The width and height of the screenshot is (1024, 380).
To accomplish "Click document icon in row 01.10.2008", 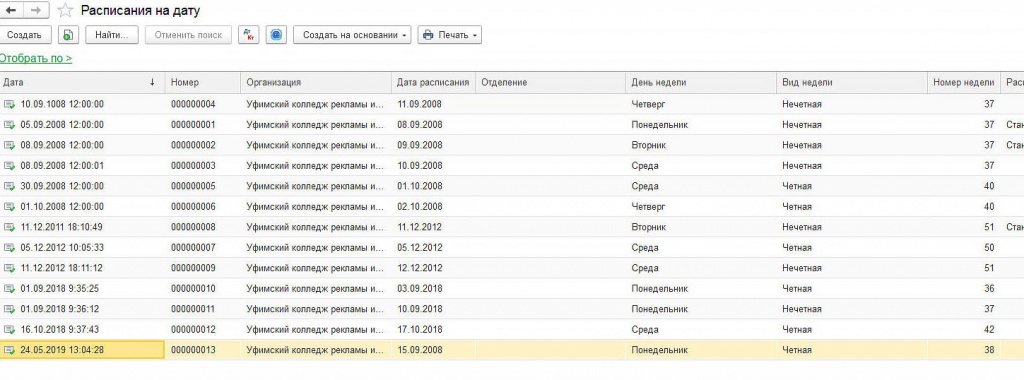I will click(9, 206).
